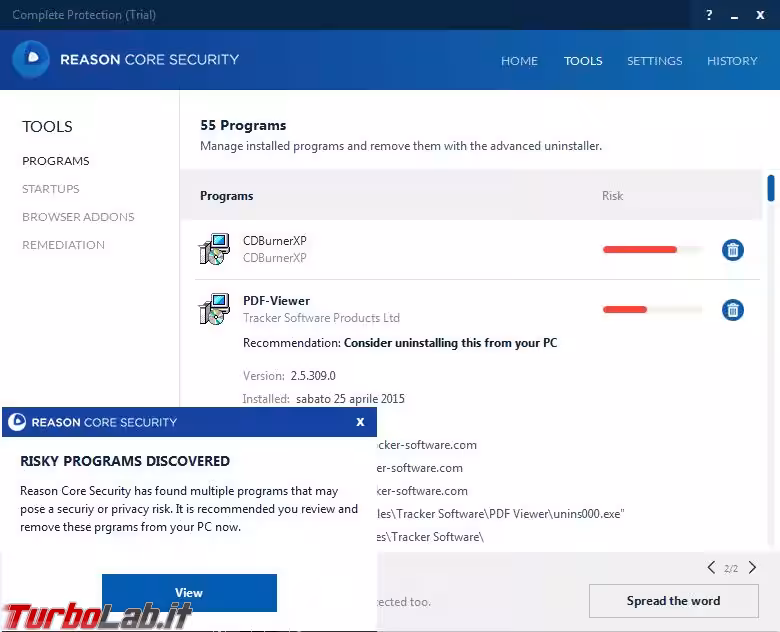
Task: Click the trash icon for PDF-Viewer
Action: (733, 310)
